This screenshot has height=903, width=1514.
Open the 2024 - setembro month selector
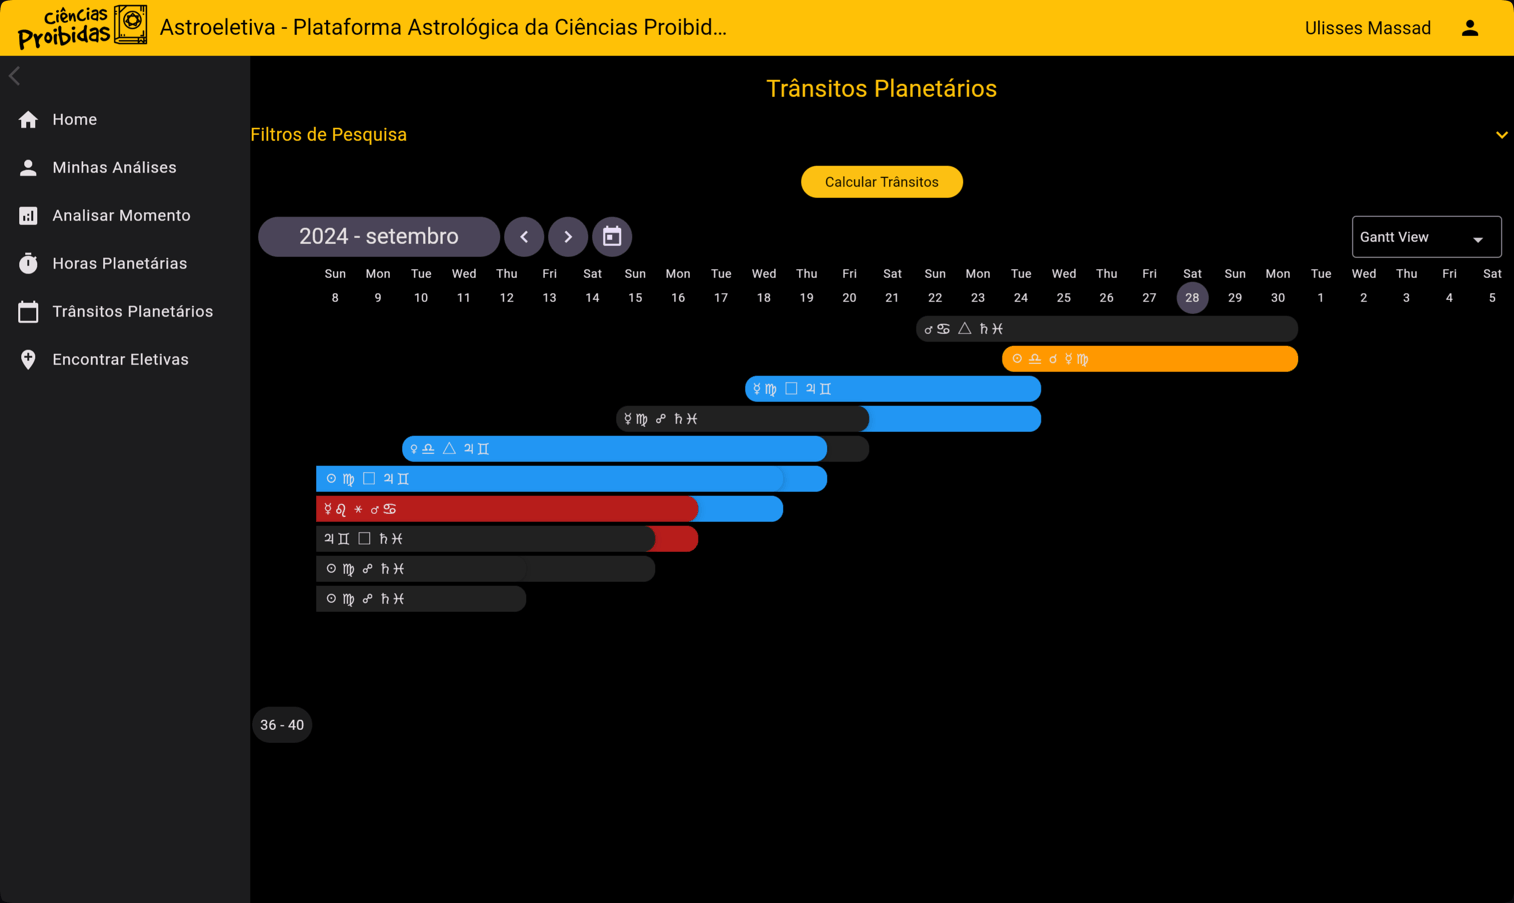(x=378, y=237)
